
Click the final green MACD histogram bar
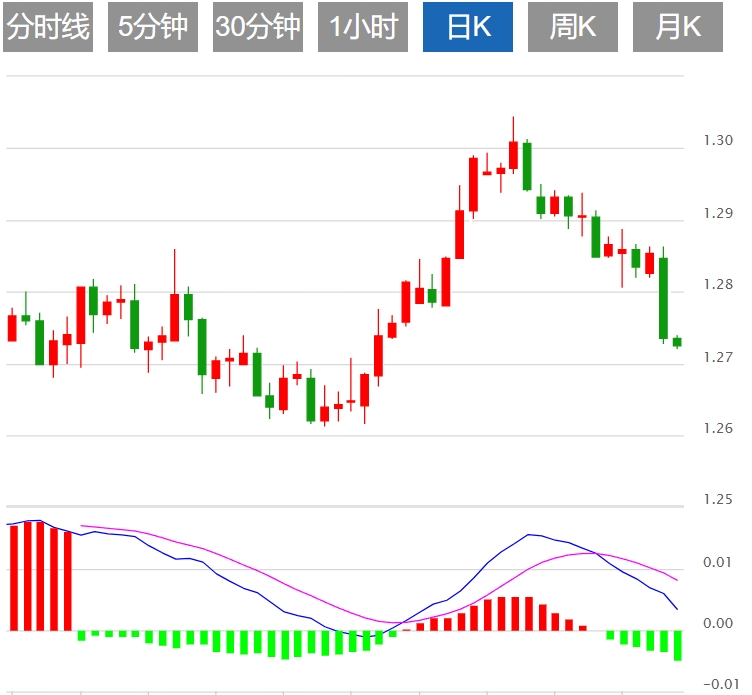(678, 646)
